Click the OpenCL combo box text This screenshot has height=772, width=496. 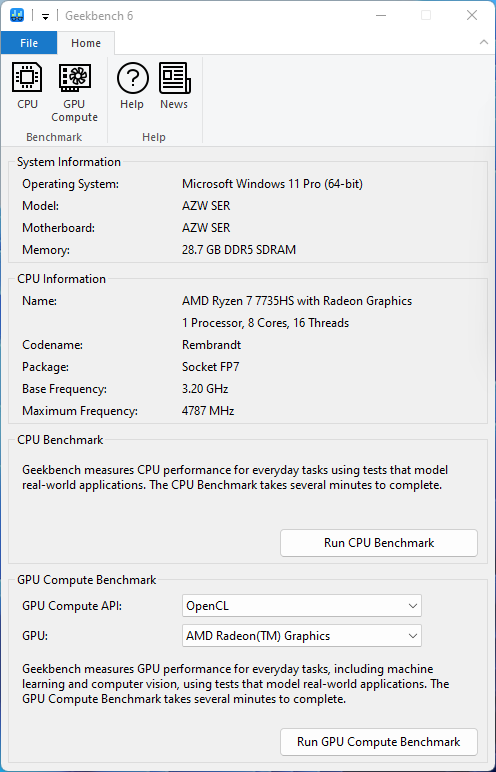click(x=207, y=606)
